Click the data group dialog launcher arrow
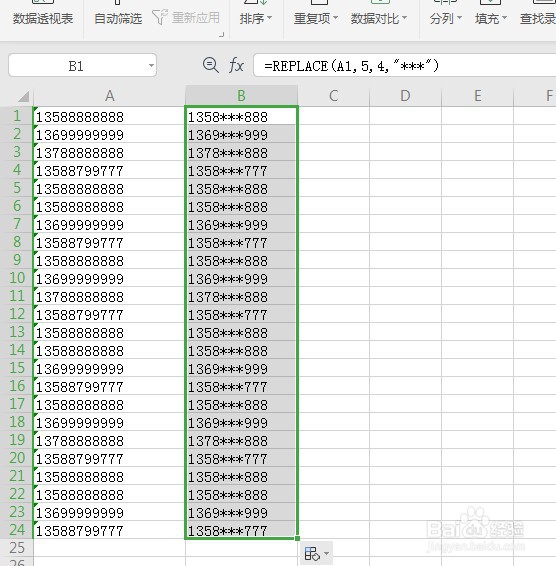Image resolution: width=556 pixels, height=566 pixels. pos(222,35)
